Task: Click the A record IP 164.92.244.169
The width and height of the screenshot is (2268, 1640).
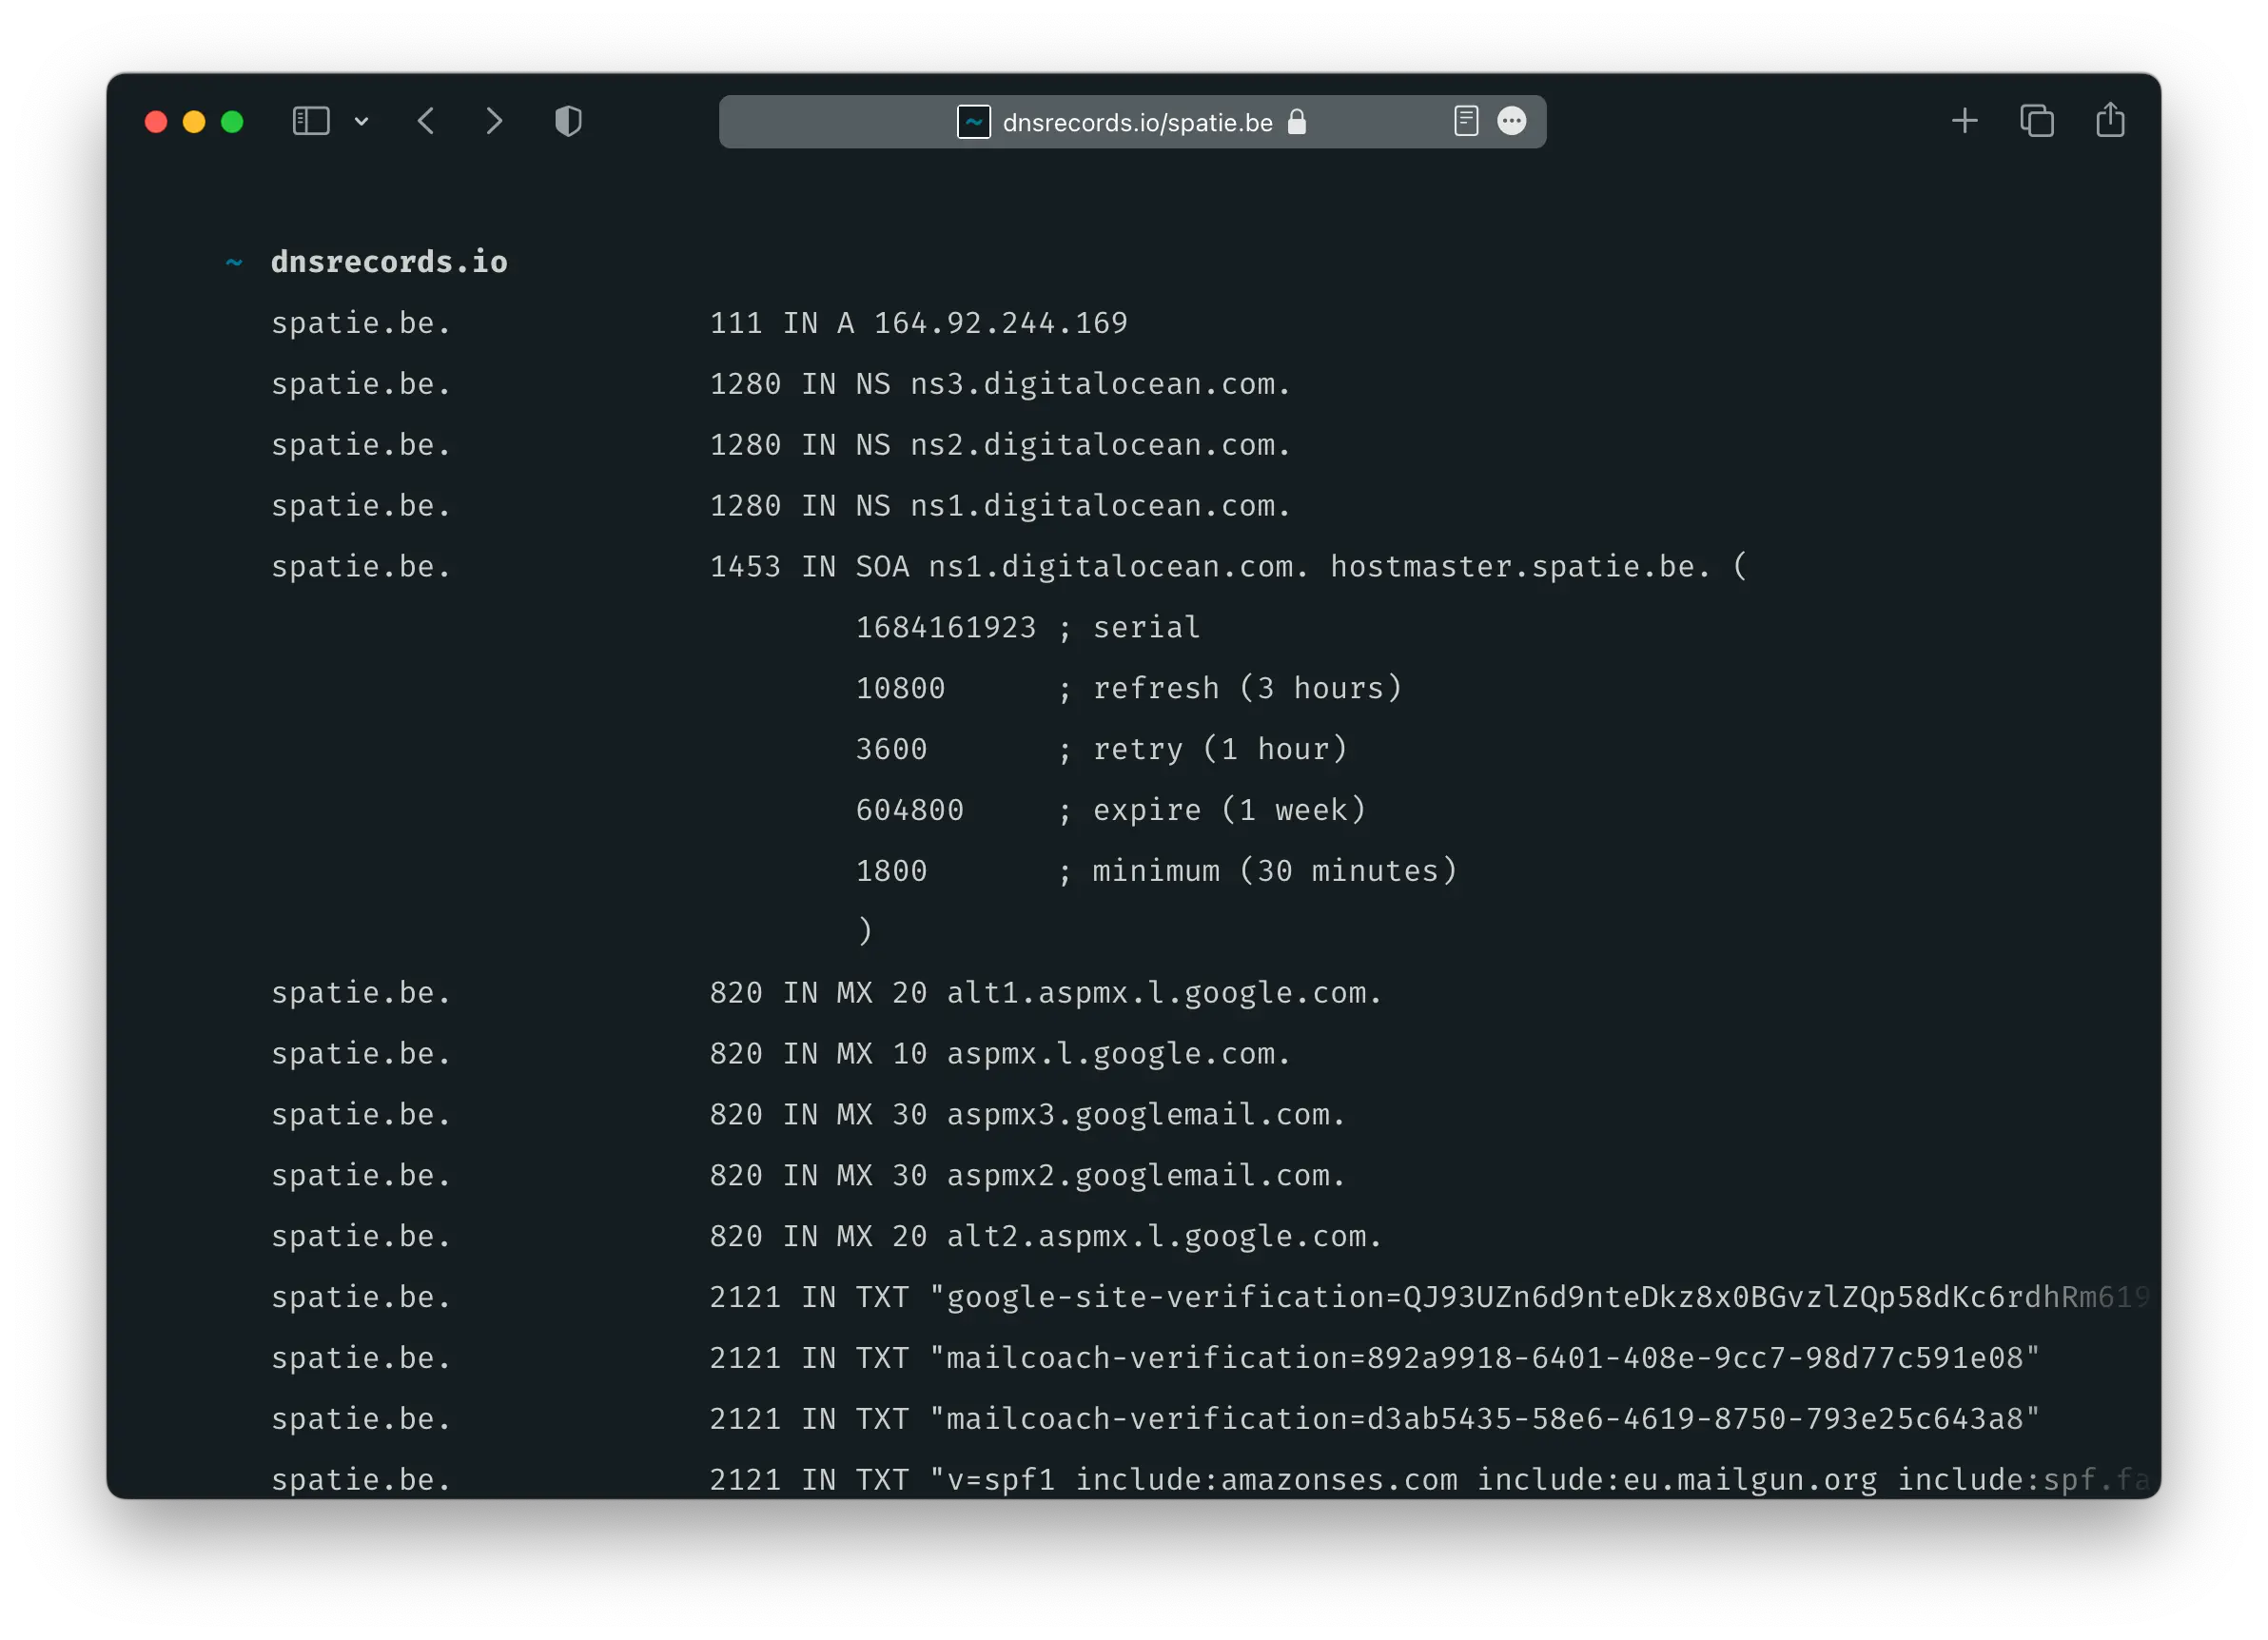Action: [x=1001, y=322]
